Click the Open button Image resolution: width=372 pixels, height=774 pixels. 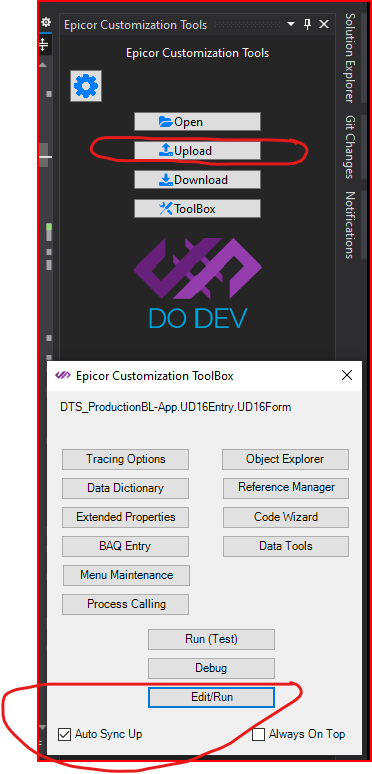197,122
